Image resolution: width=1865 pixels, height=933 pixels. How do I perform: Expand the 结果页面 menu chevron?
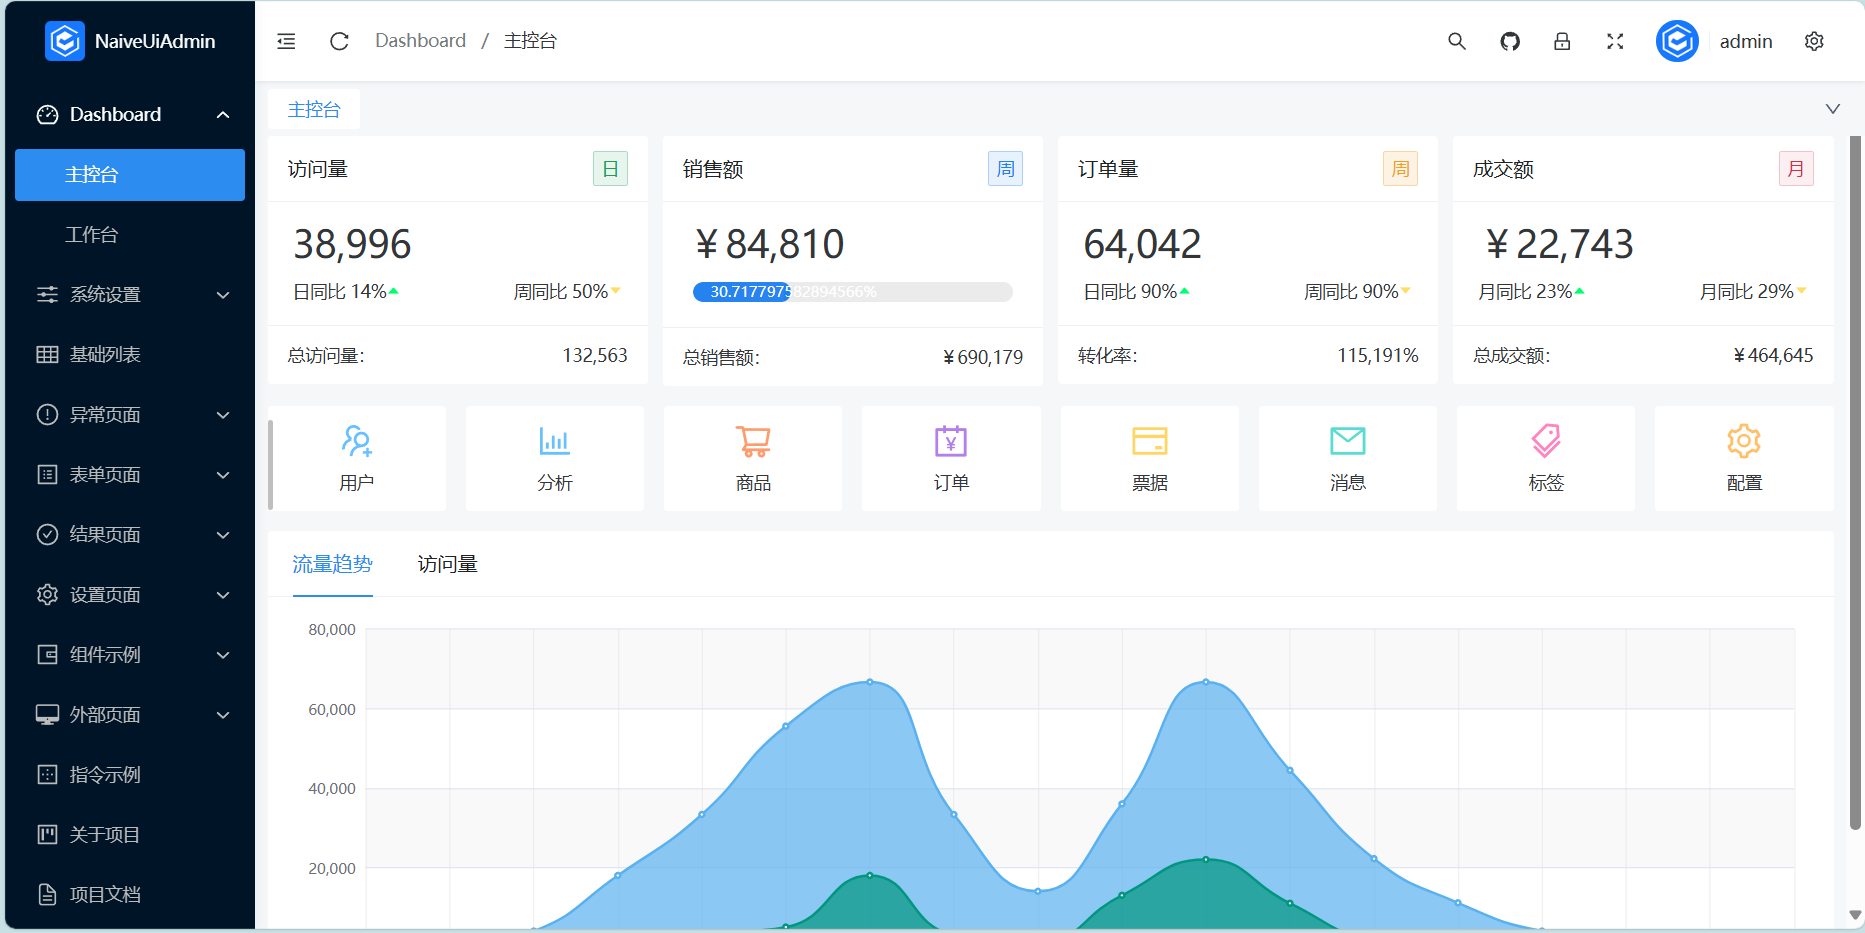pyautogui.click(x=223, y=535)
